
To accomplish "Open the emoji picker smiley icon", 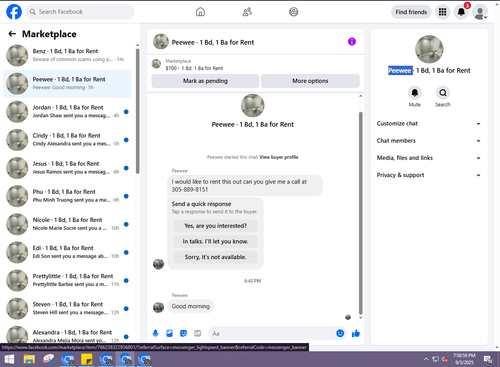I will point(340,333).
